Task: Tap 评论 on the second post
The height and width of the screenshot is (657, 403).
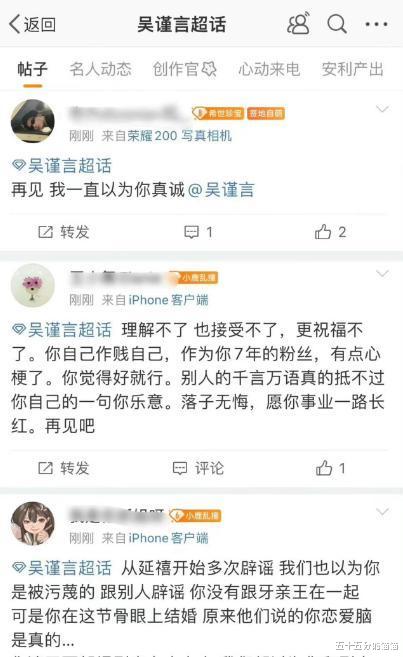Action: 199,468
